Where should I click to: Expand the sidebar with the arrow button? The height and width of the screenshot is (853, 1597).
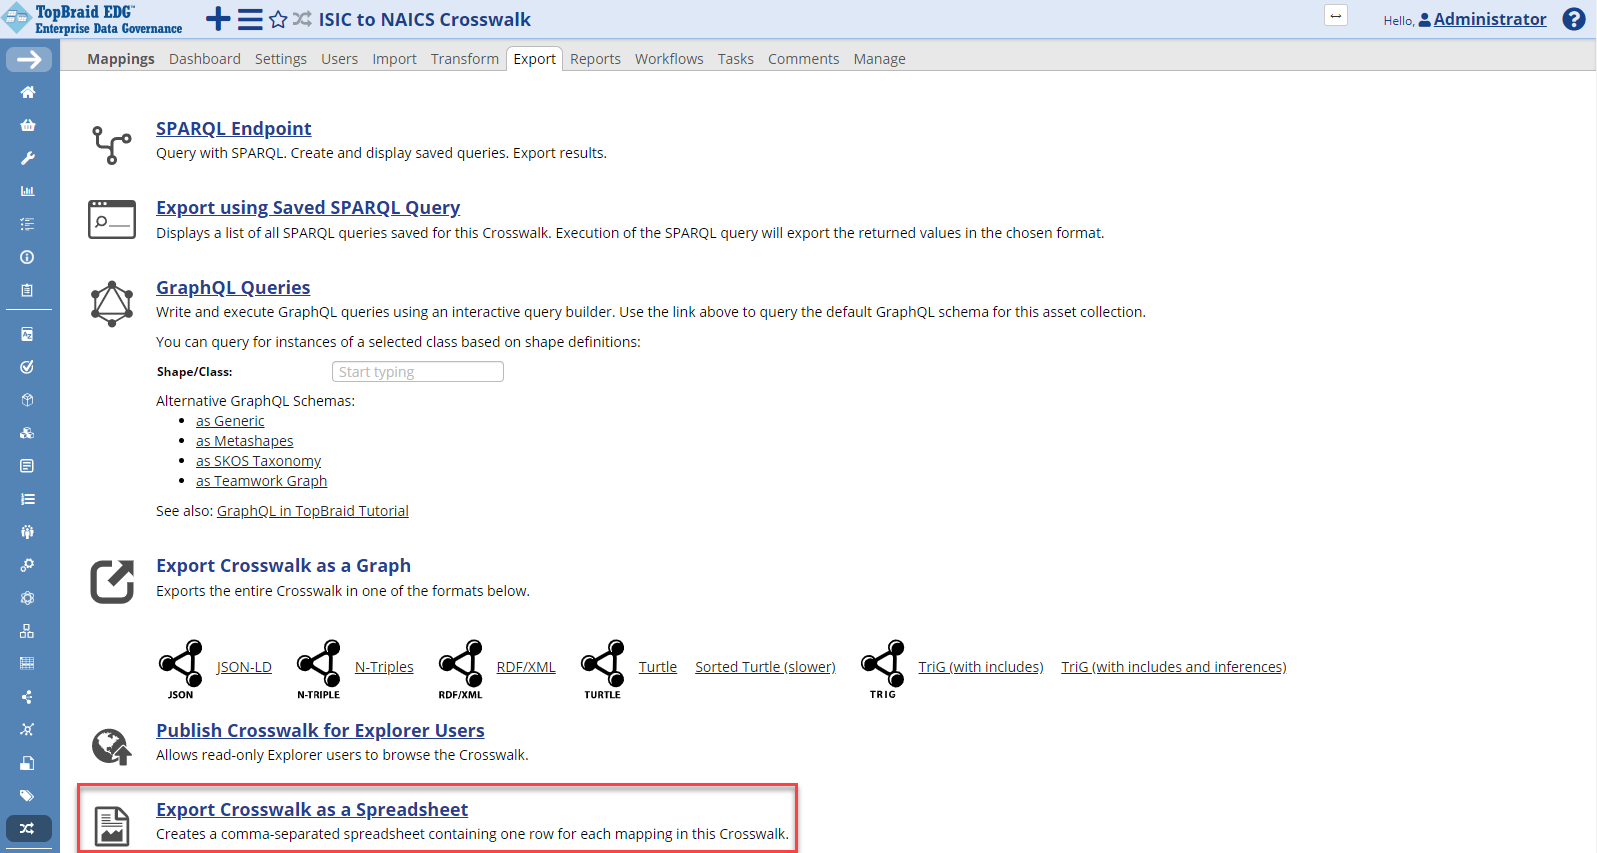[x=29, y=60]
